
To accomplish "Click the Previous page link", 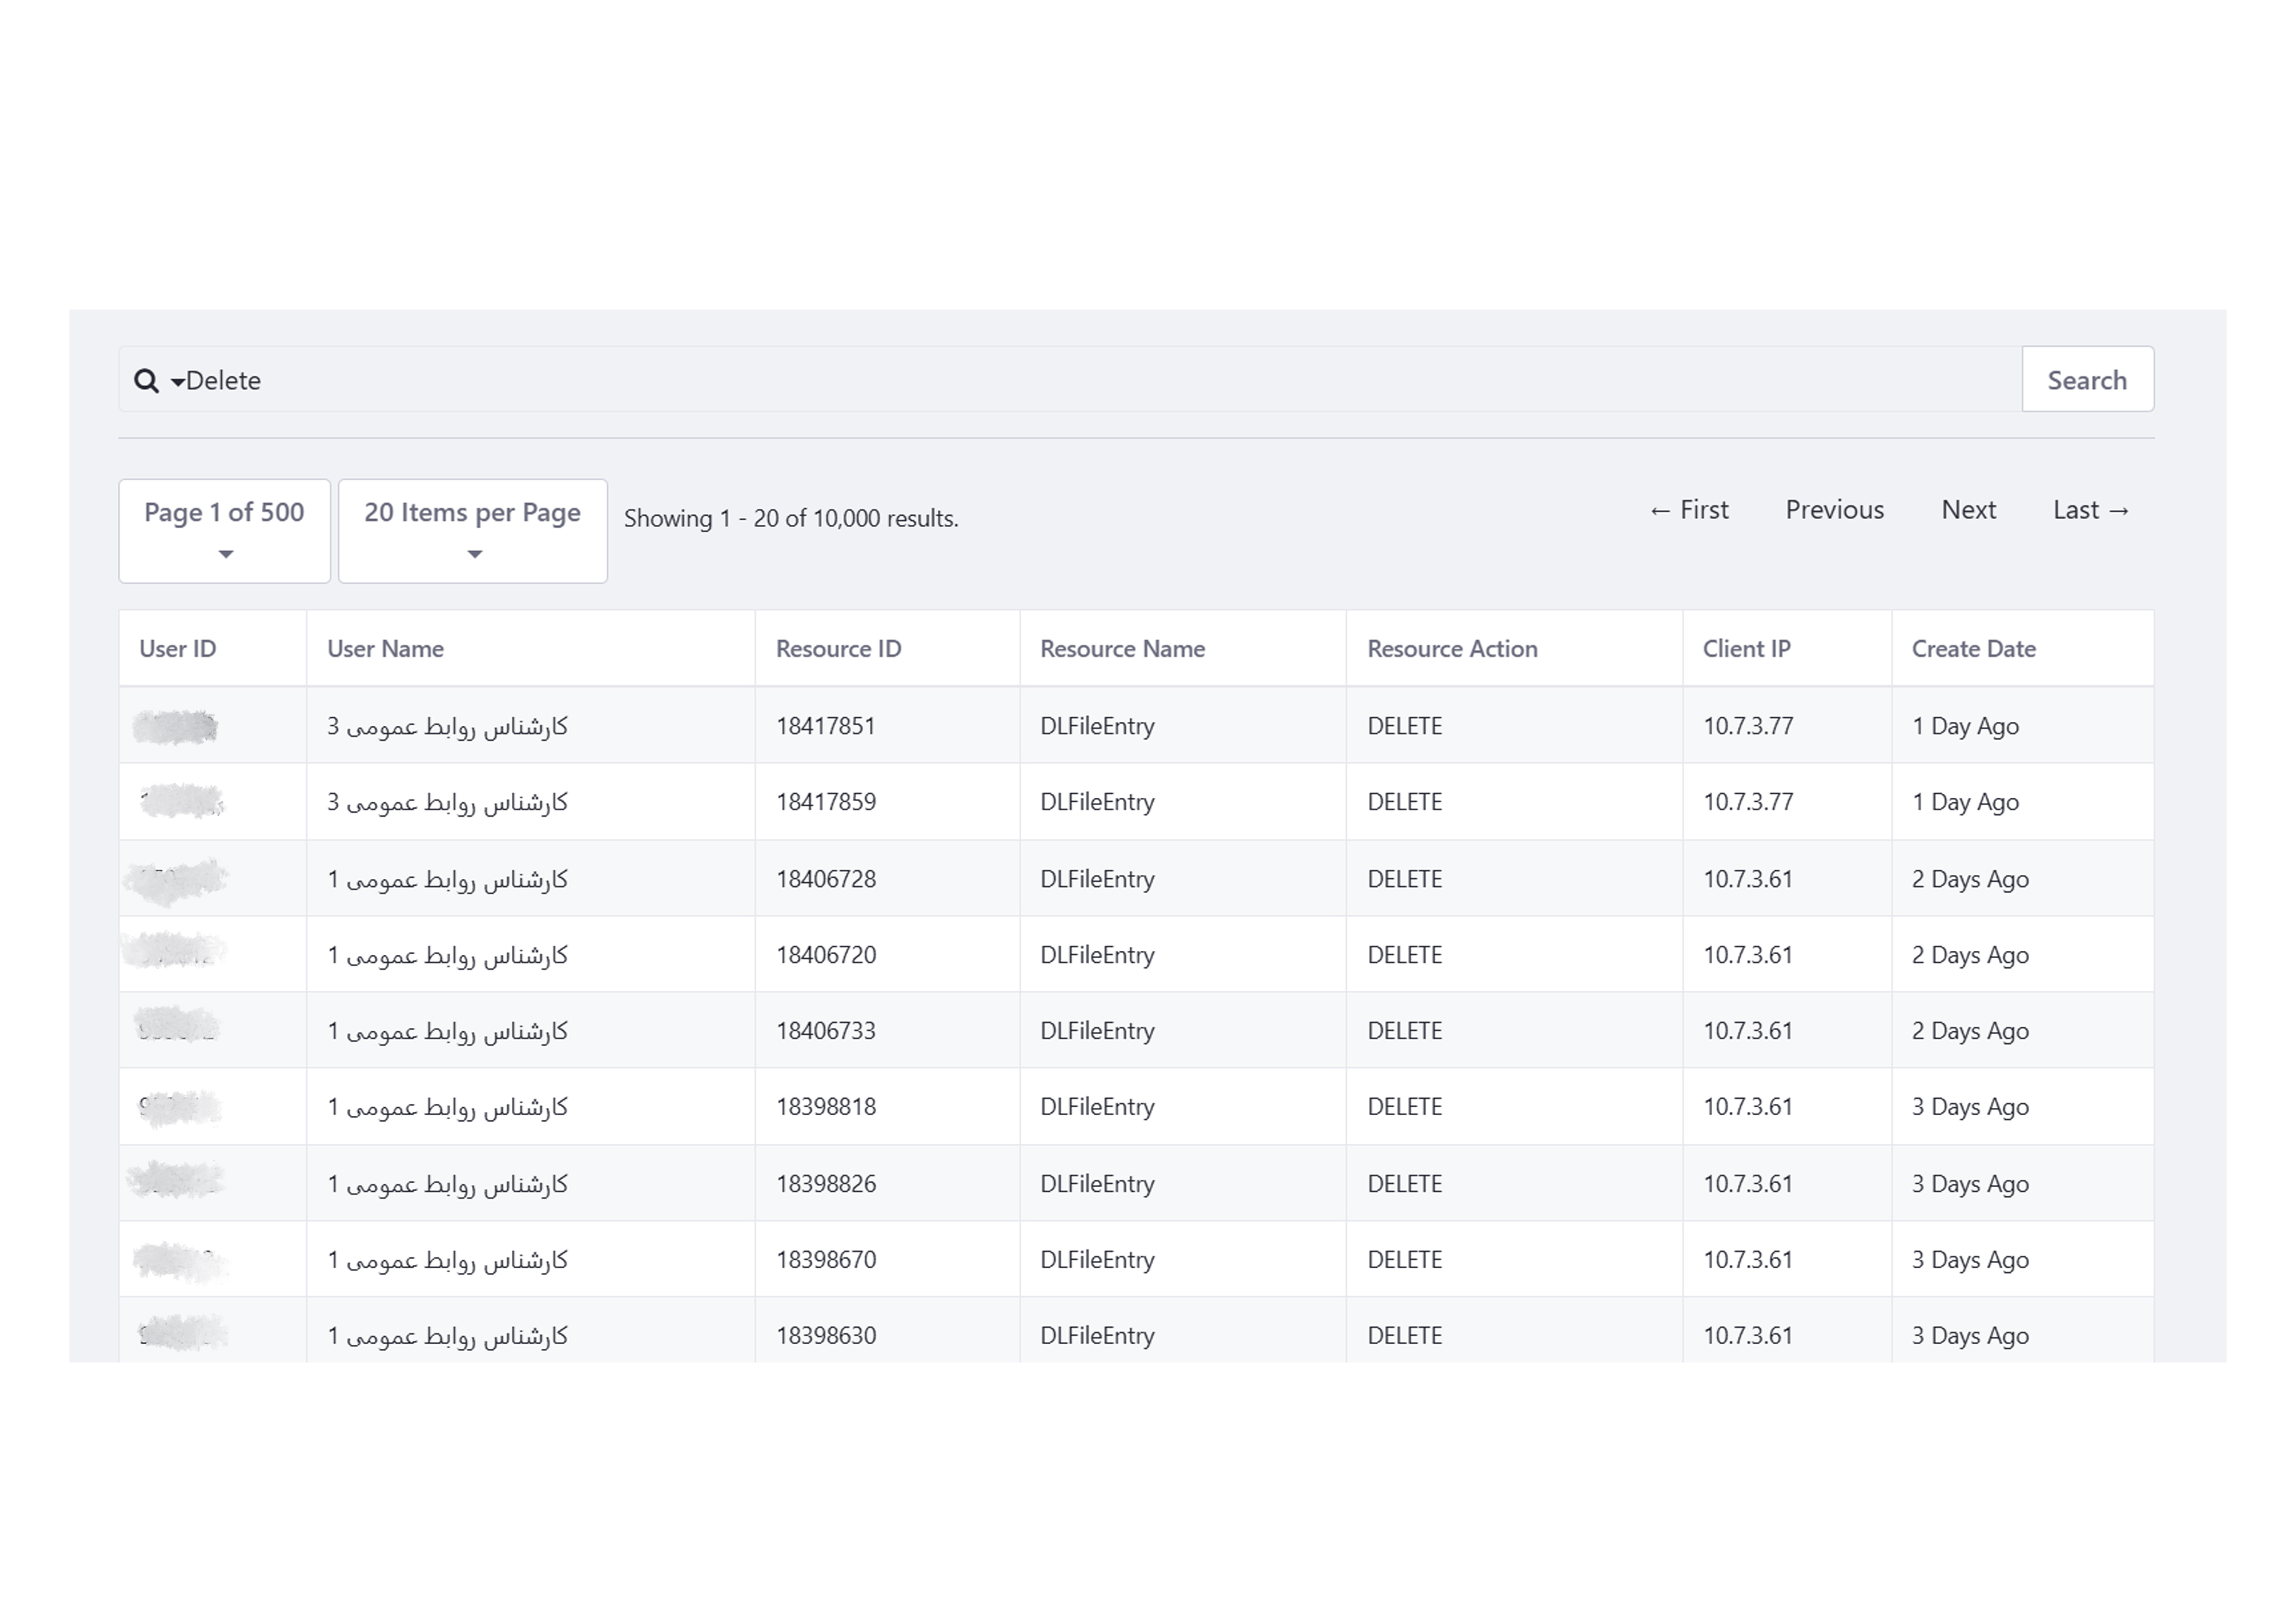I will pos(1834,510).
